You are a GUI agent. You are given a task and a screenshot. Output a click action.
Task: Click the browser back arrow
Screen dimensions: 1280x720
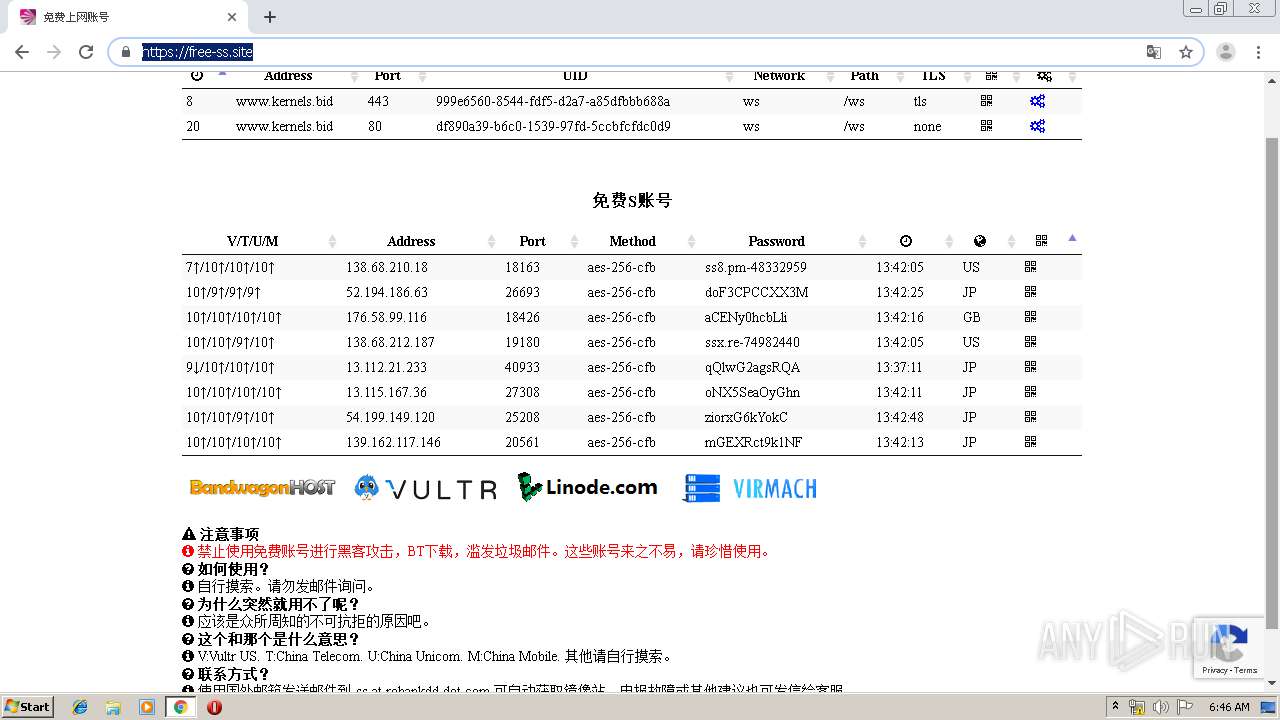pos(22,52)
